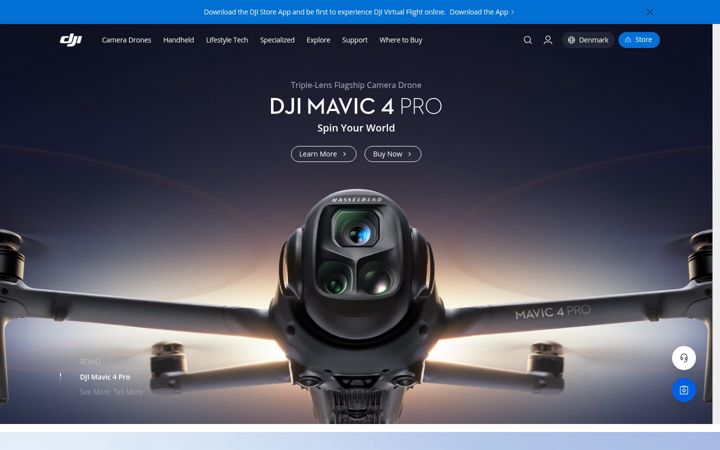Open the search magnifier icon
The image size is (720, 450).
[528, 40]
